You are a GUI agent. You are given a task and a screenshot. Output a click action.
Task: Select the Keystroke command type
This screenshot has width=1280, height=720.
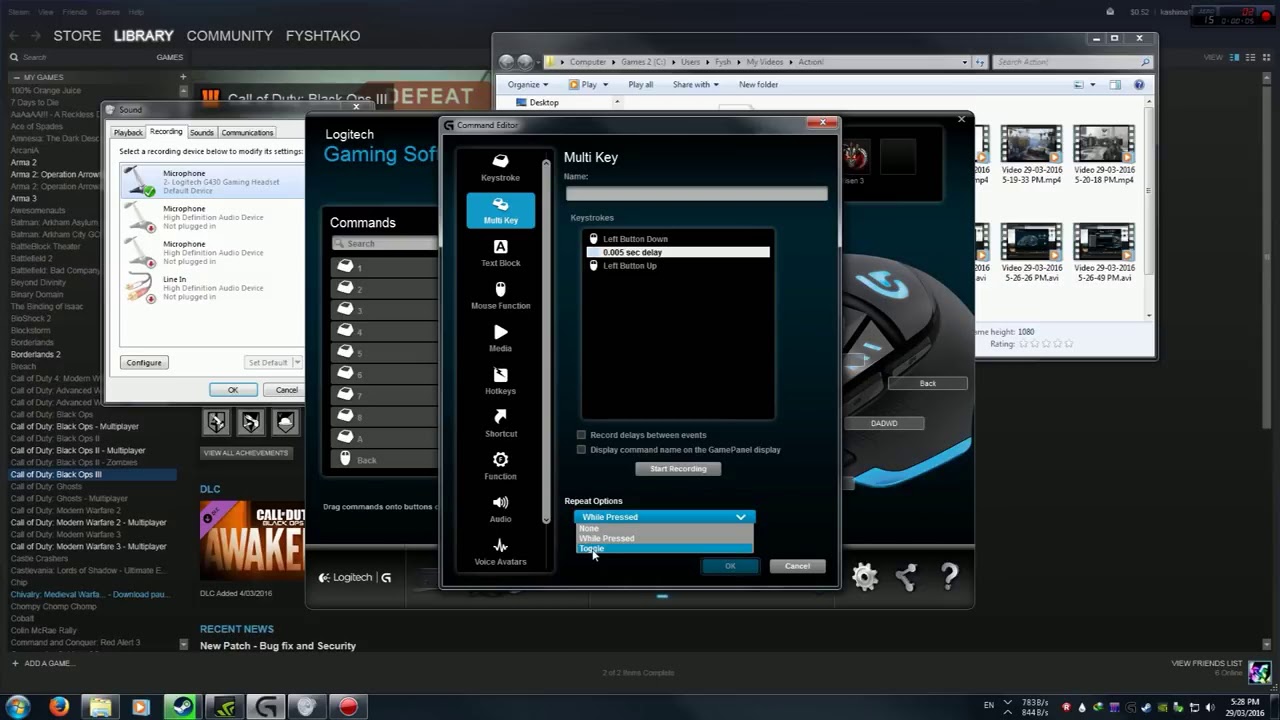(500, 167)
